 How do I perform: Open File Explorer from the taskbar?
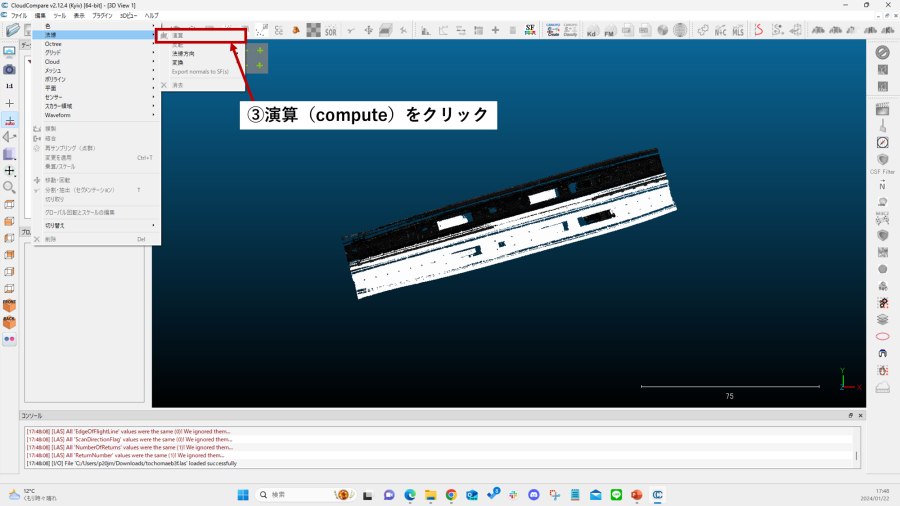coord(430,495)
